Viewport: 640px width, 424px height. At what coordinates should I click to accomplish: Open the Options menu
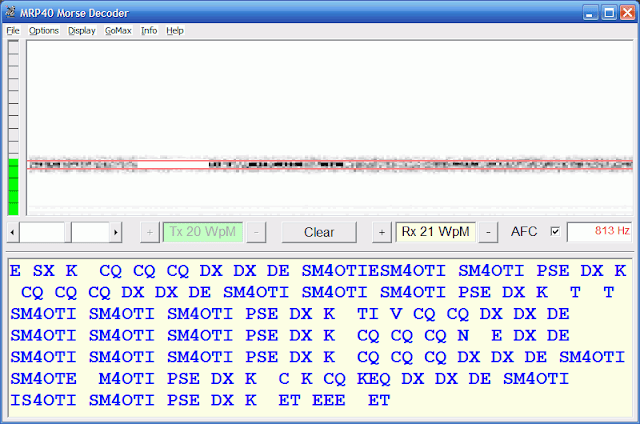pyautogui.click(x=44, y=31)
